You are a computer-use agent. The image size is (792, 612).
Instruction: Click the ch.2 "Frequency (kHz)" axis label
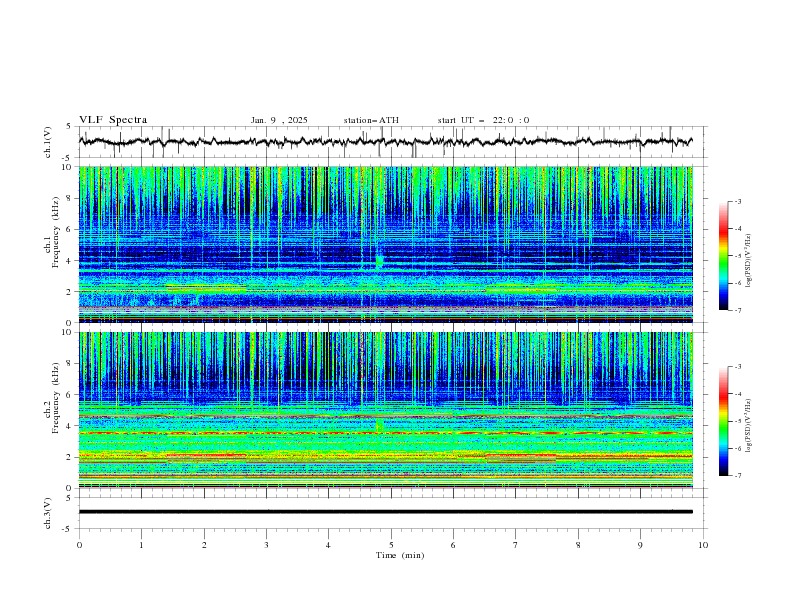(x=55, y=398)
